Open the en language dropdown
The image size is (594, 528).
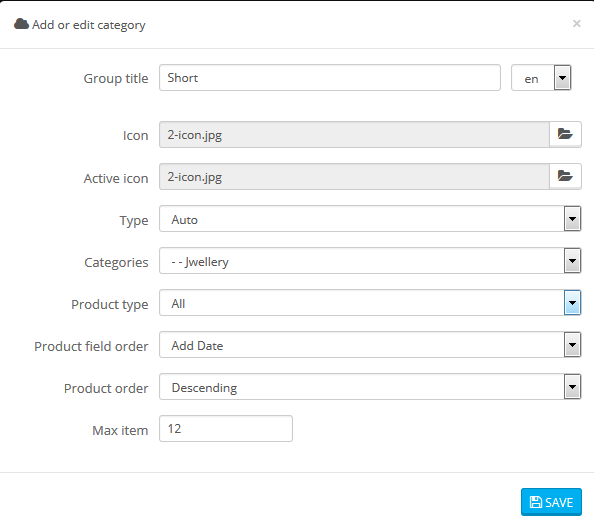tap(541, 78)
